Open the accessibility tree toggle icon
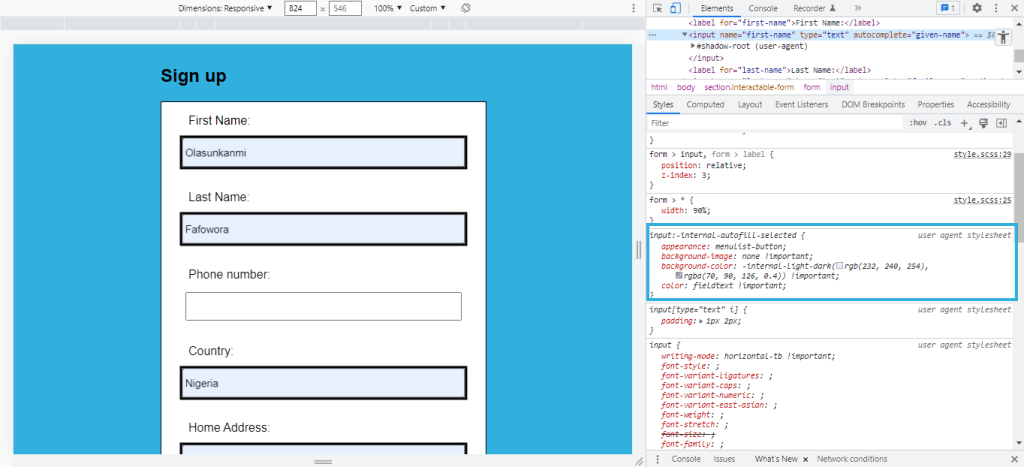This screenshot has width=1024, height=467. 1004,37
